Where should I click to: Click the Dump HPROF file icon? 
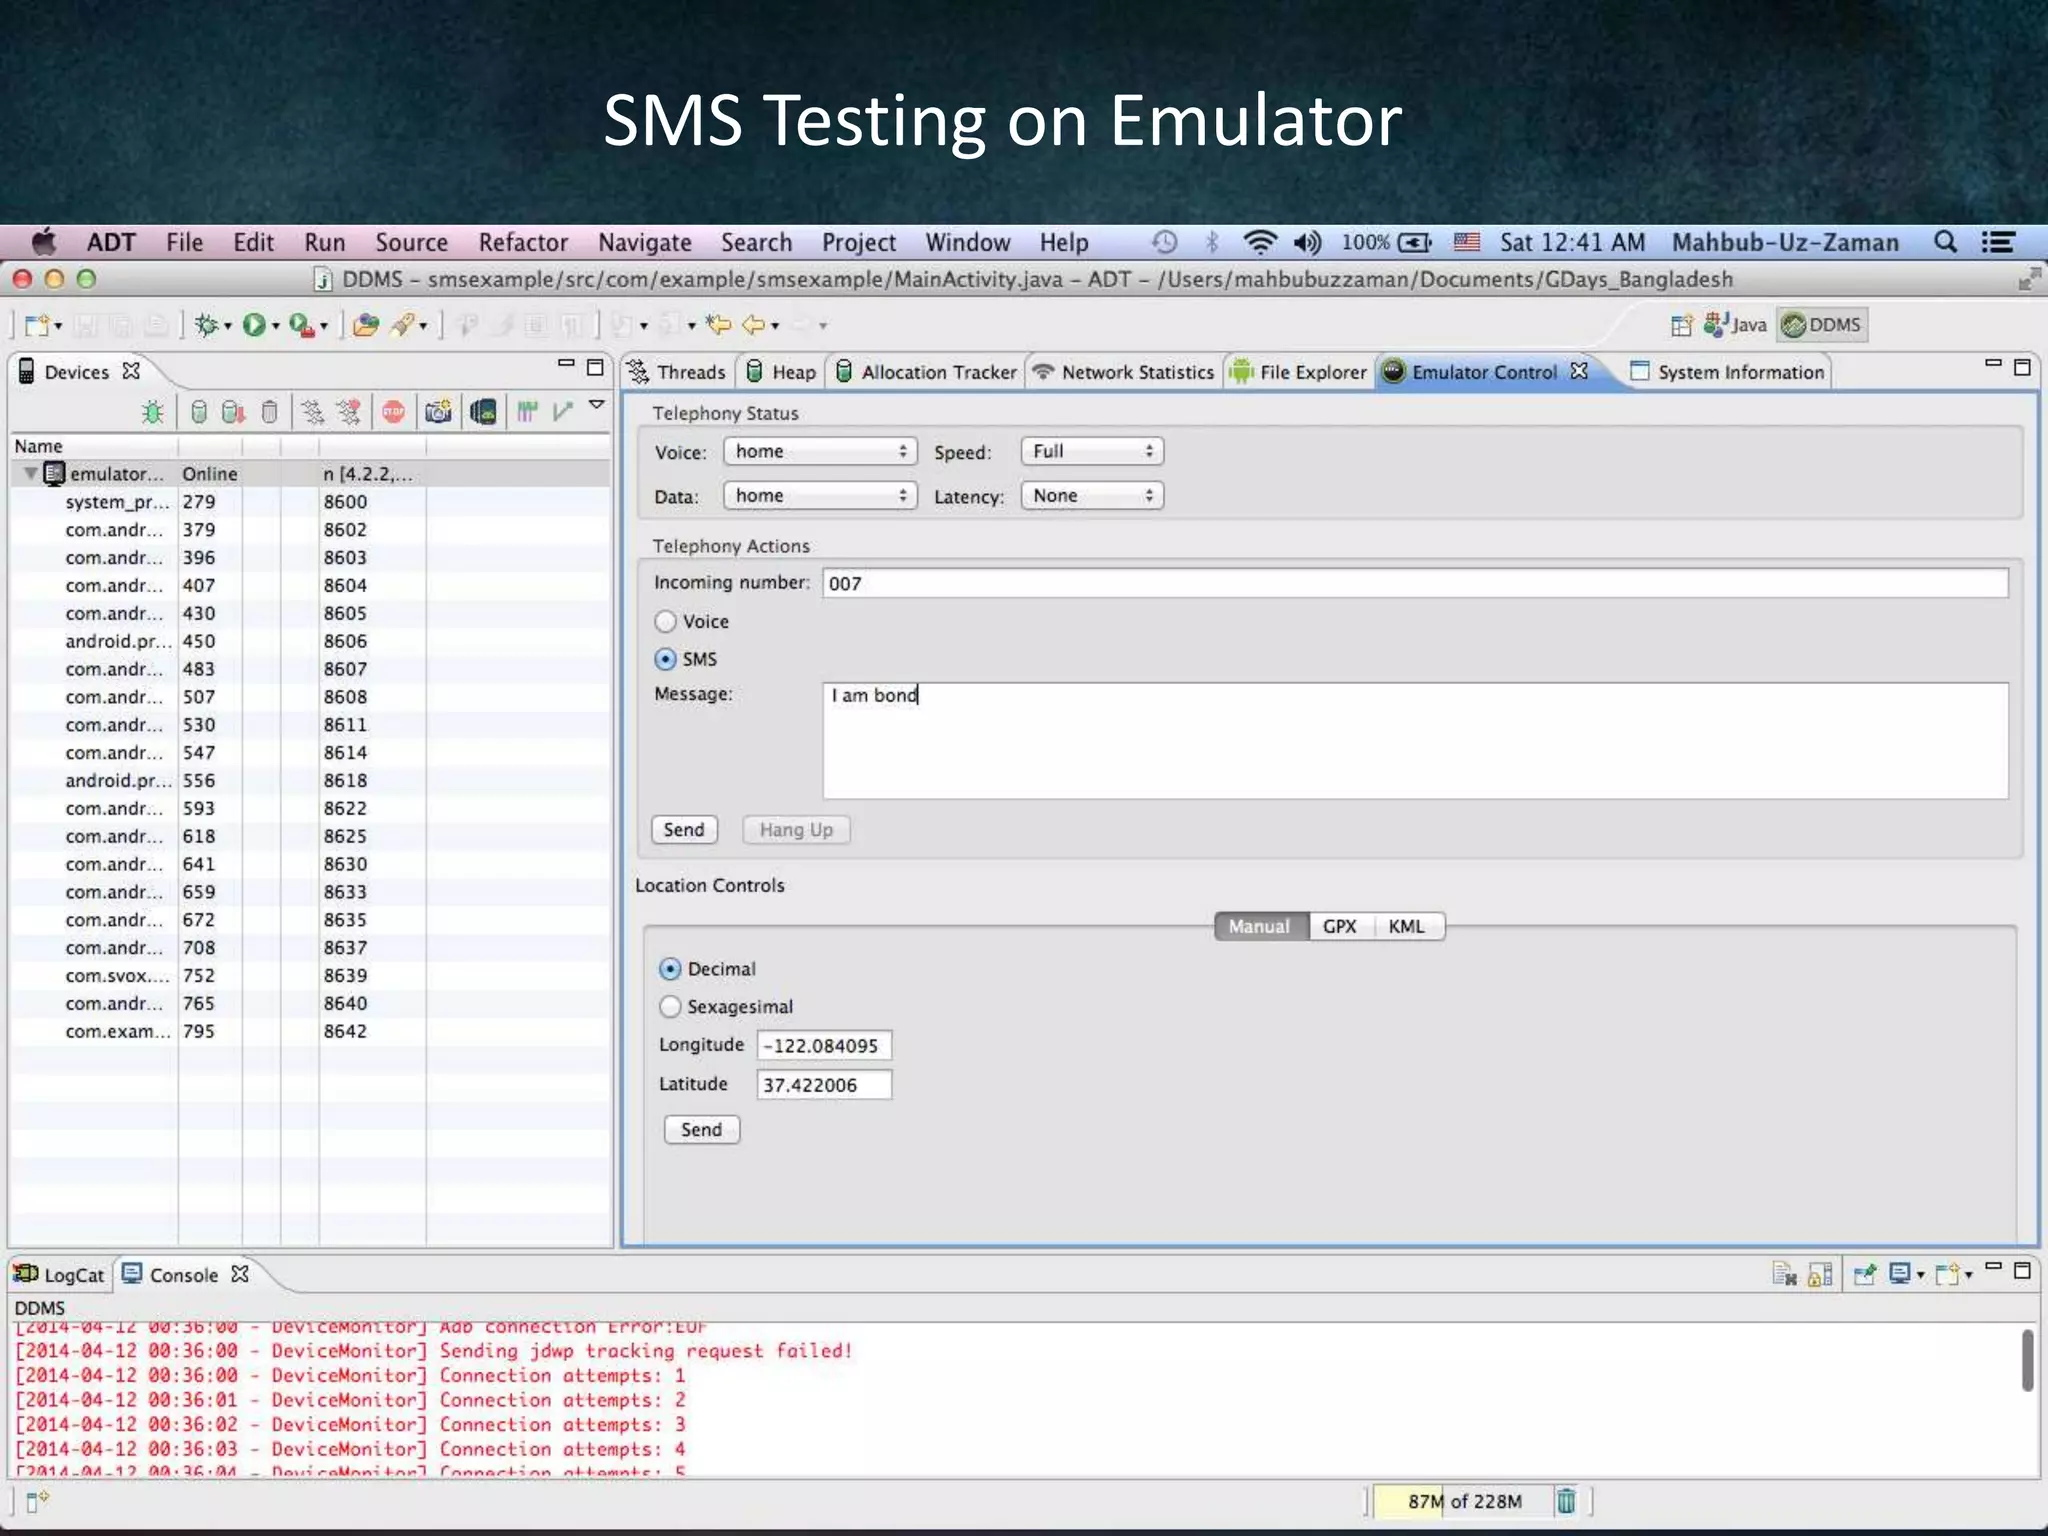233,412
